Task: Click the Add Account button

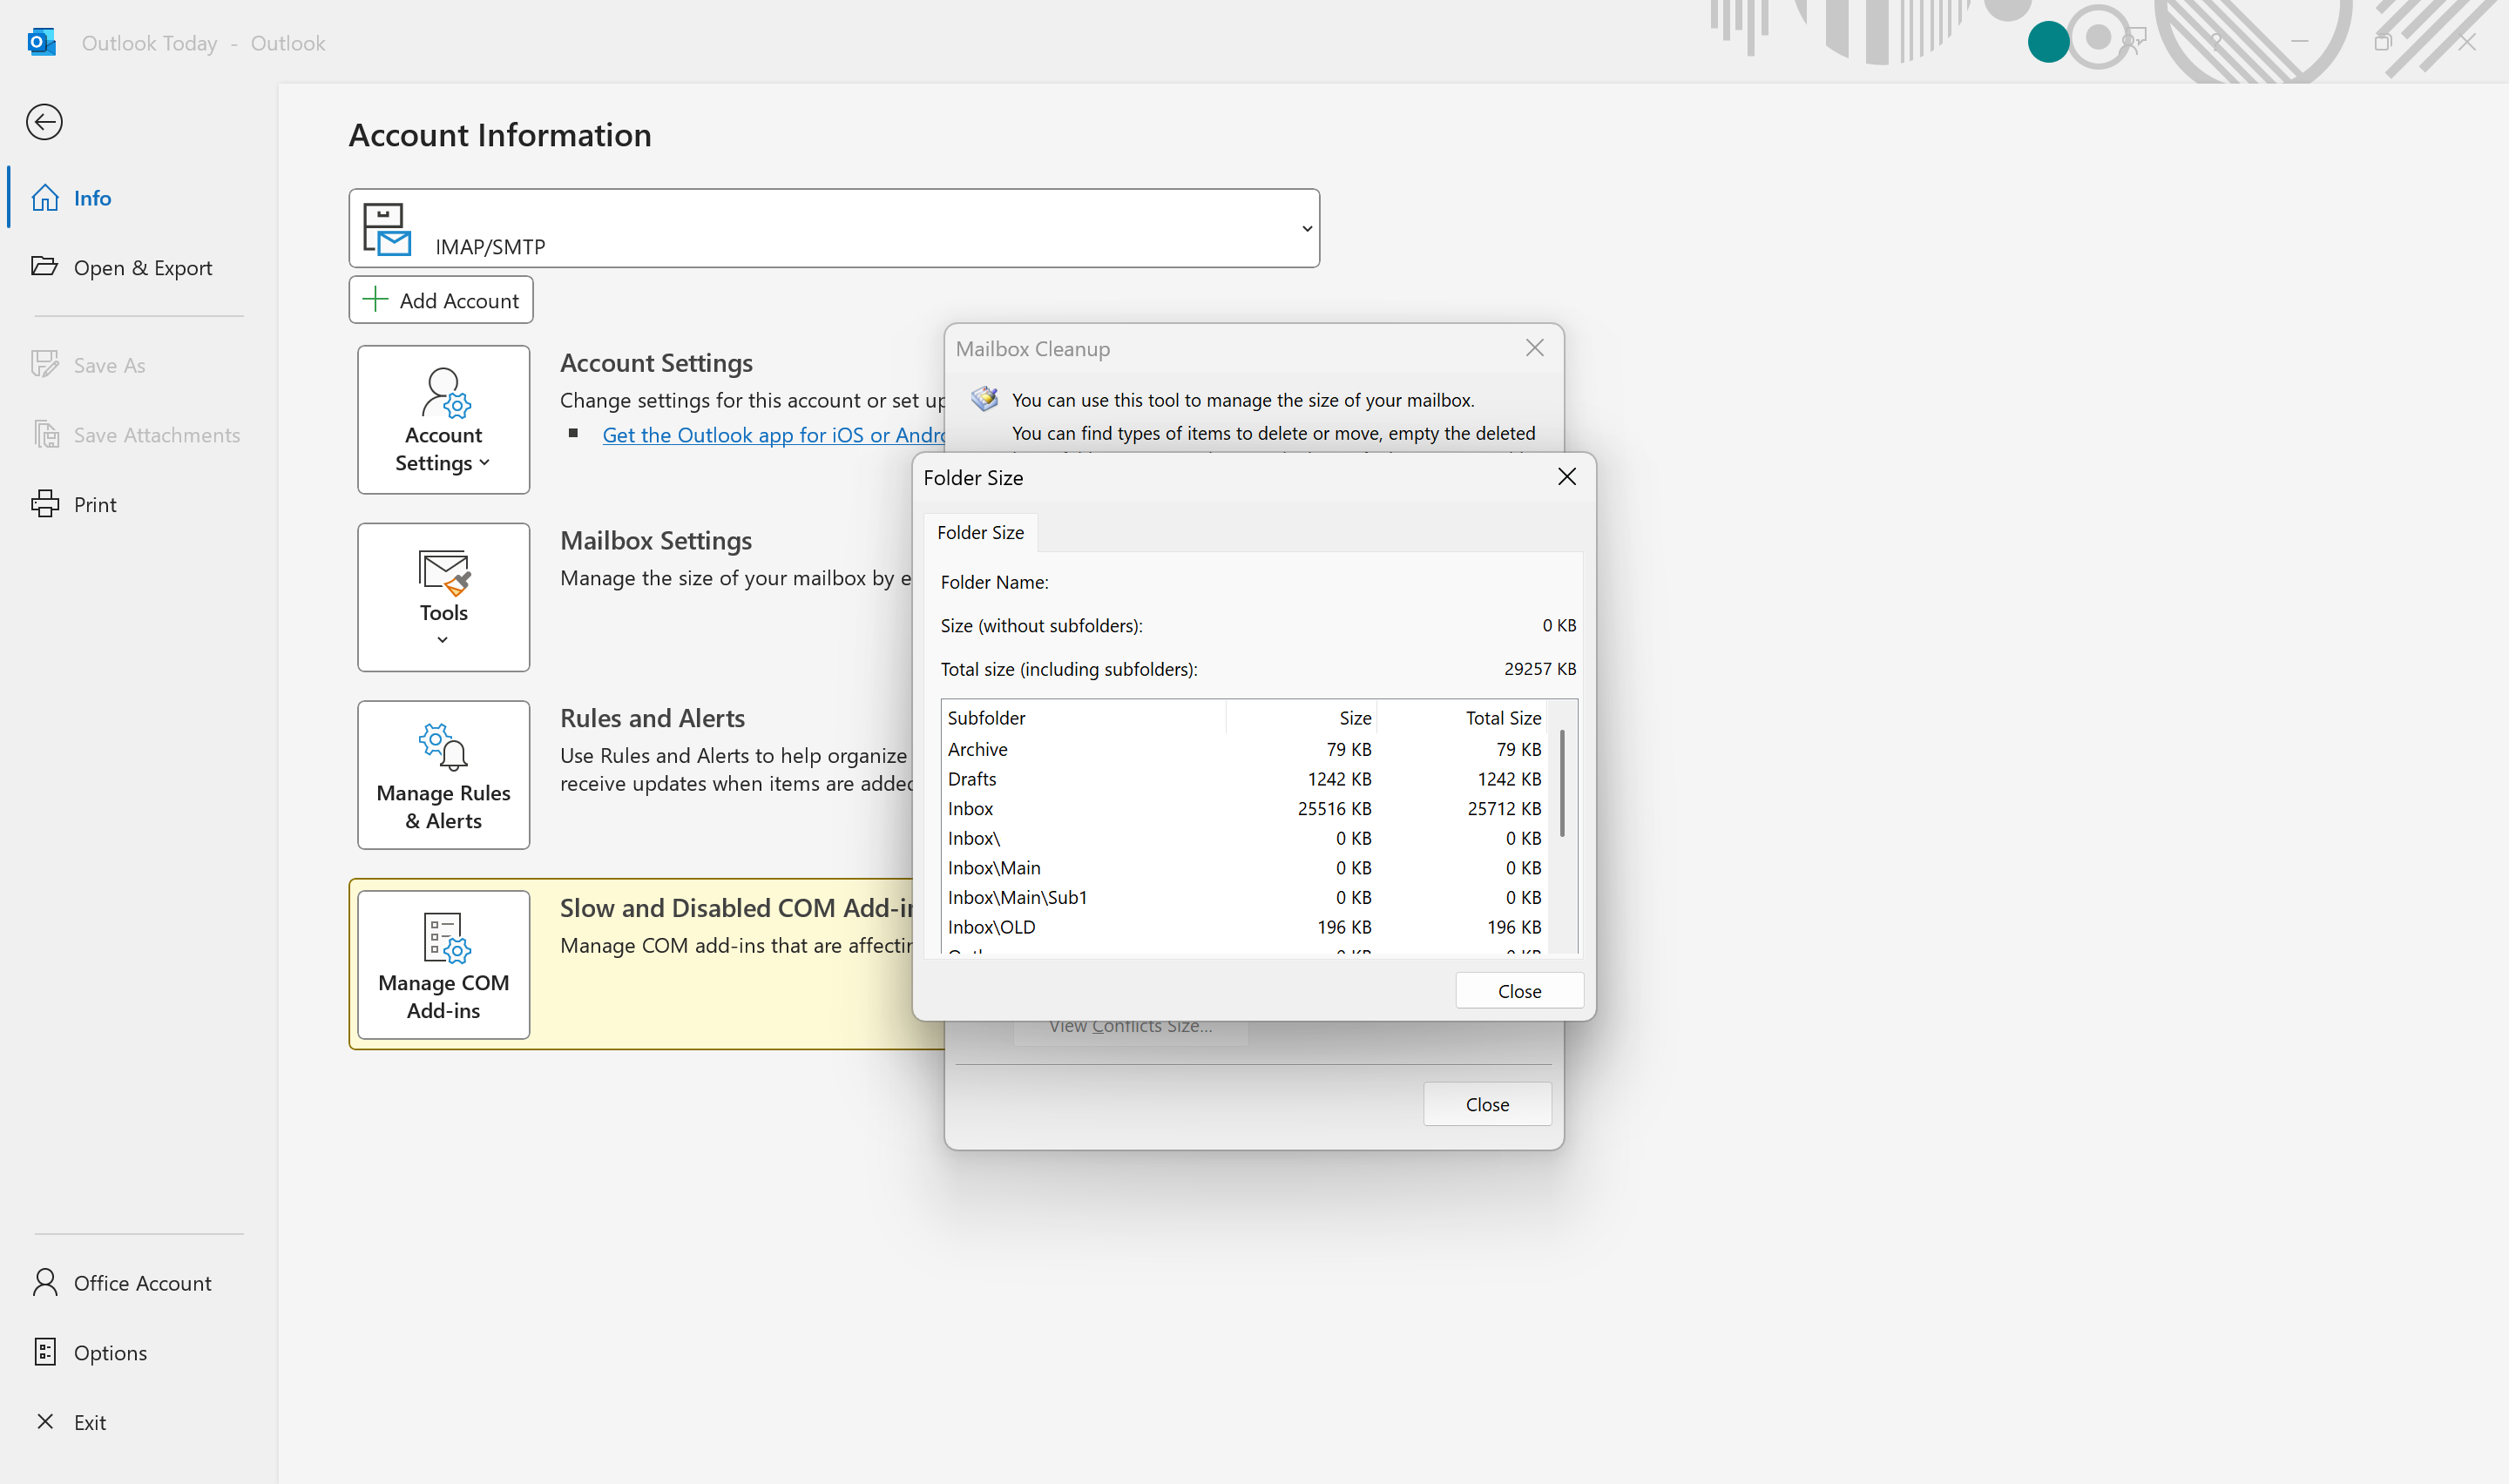Action: (x=441, y=300)
